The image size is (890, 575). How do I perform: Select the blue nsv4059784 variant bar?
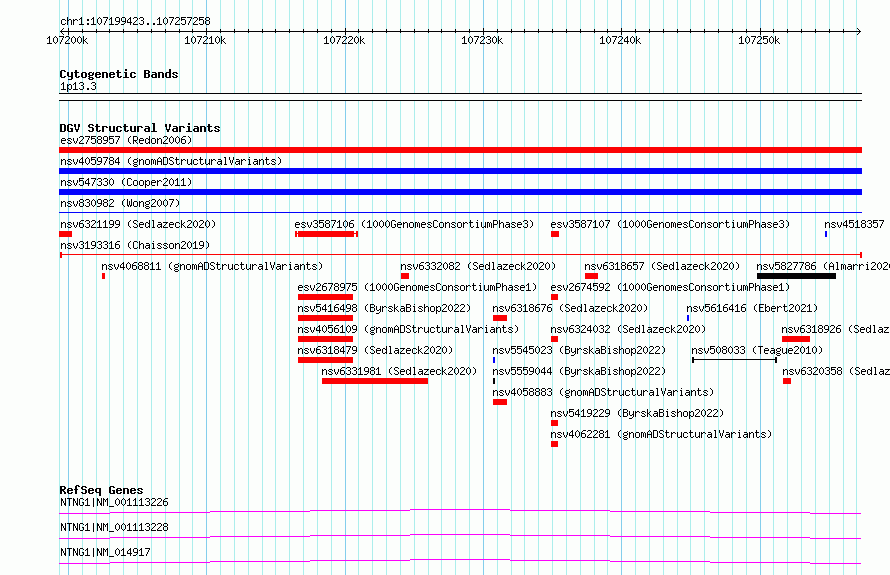click(x=460, y=171)
